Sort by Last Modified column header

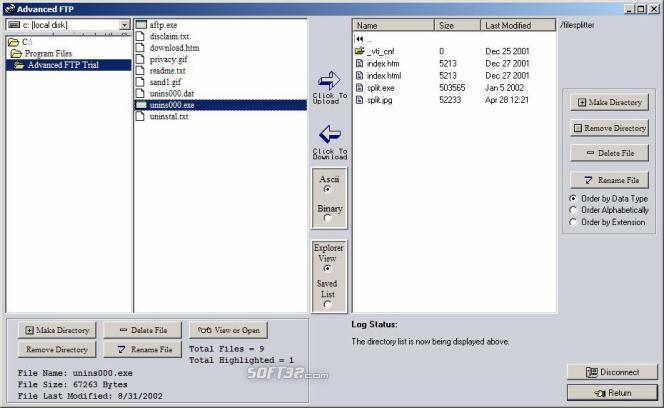(x=518, y=25)
